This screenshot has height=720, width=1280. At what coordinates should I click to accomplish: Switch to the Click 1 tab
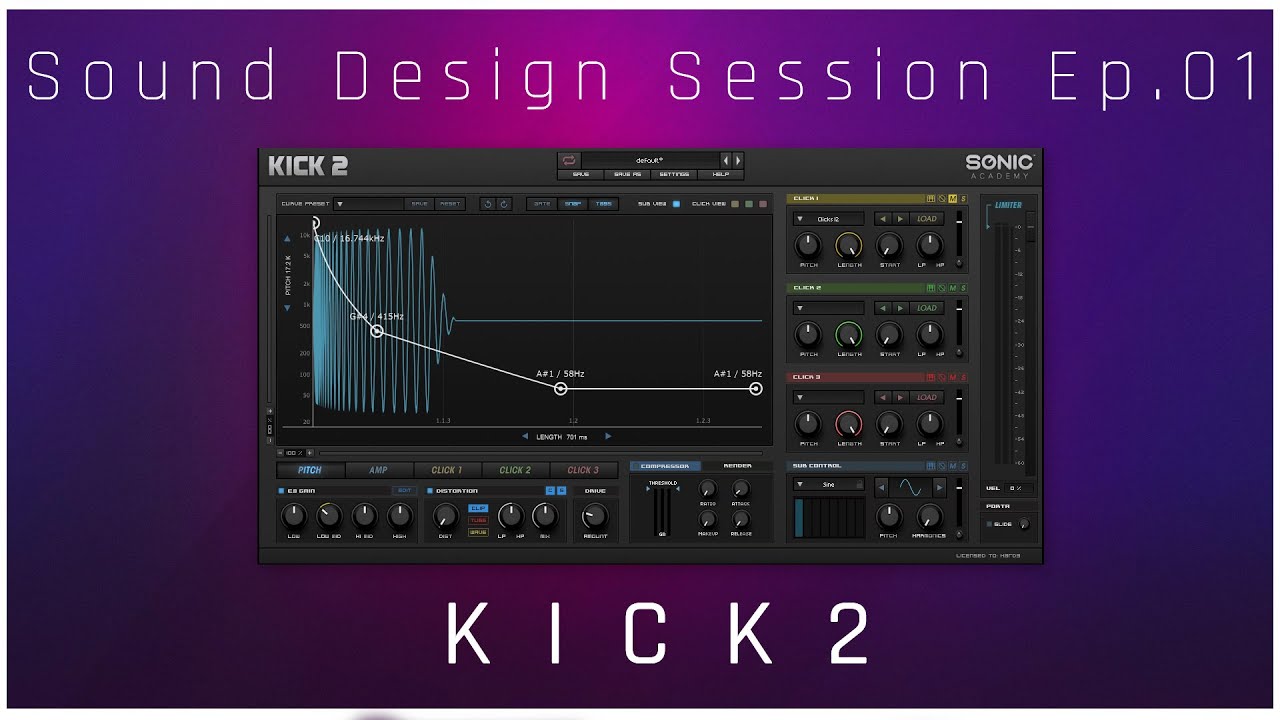click(x=447, y=470)
